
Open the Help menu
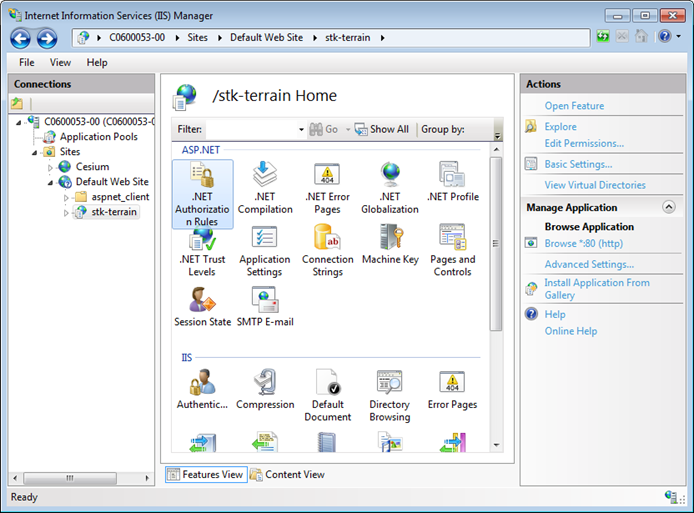(97, 62)
